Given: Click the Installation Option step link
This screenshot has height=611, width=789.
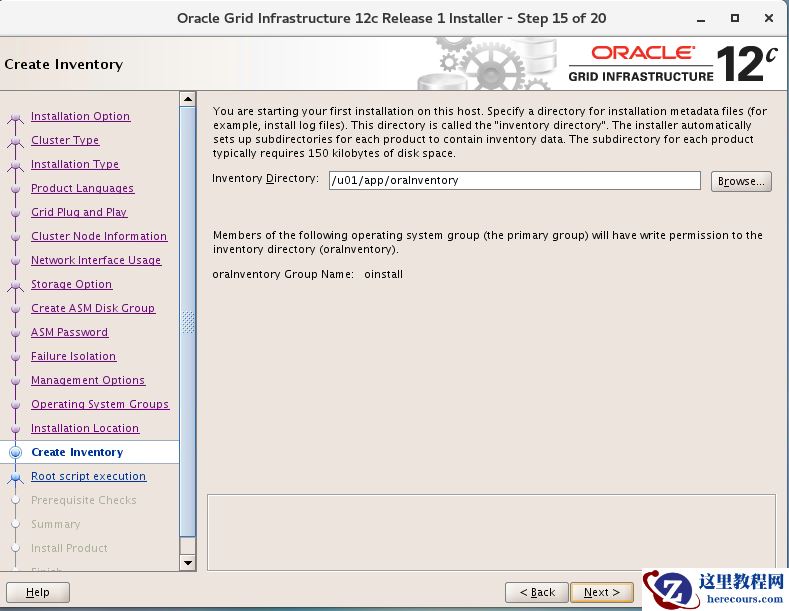Looking at the screenshot, I should (x=81, y=116).
